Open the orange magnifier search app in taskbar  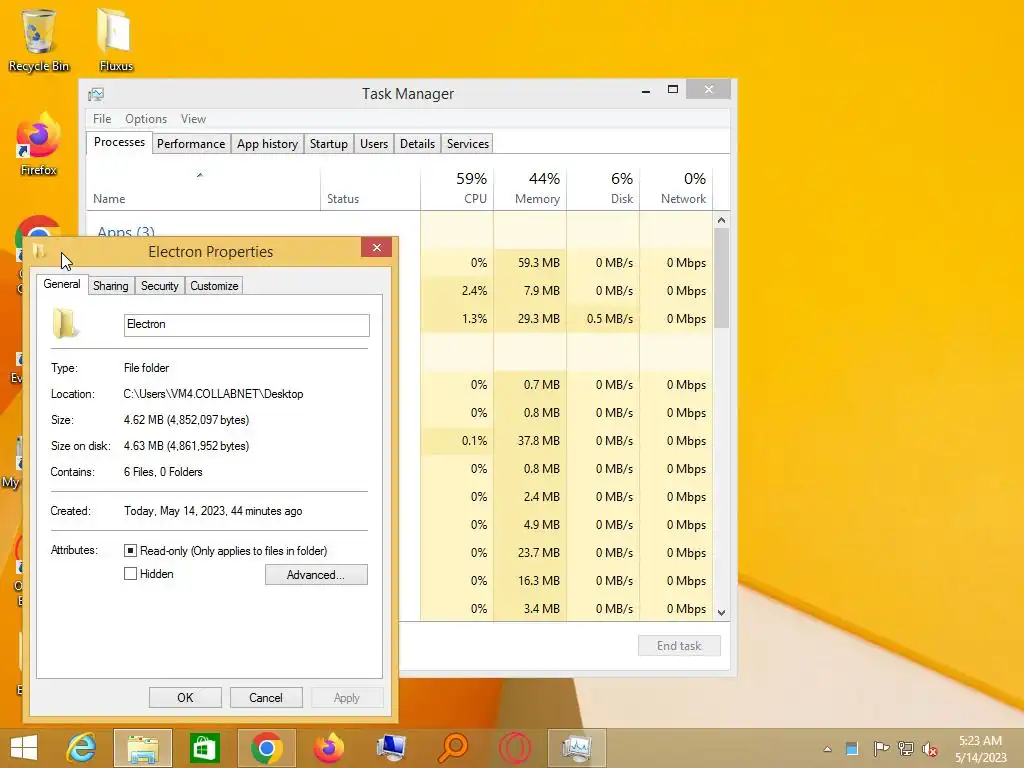(453, 748)
